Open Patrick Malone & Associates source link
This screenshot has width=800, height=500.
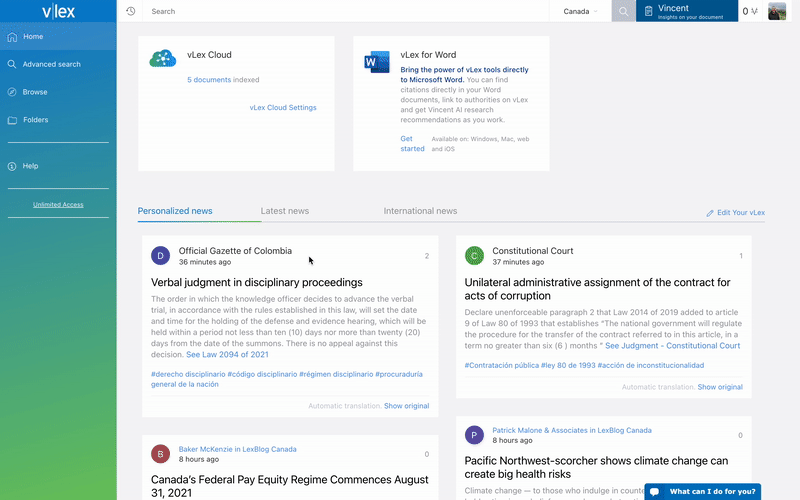[572, 431]
